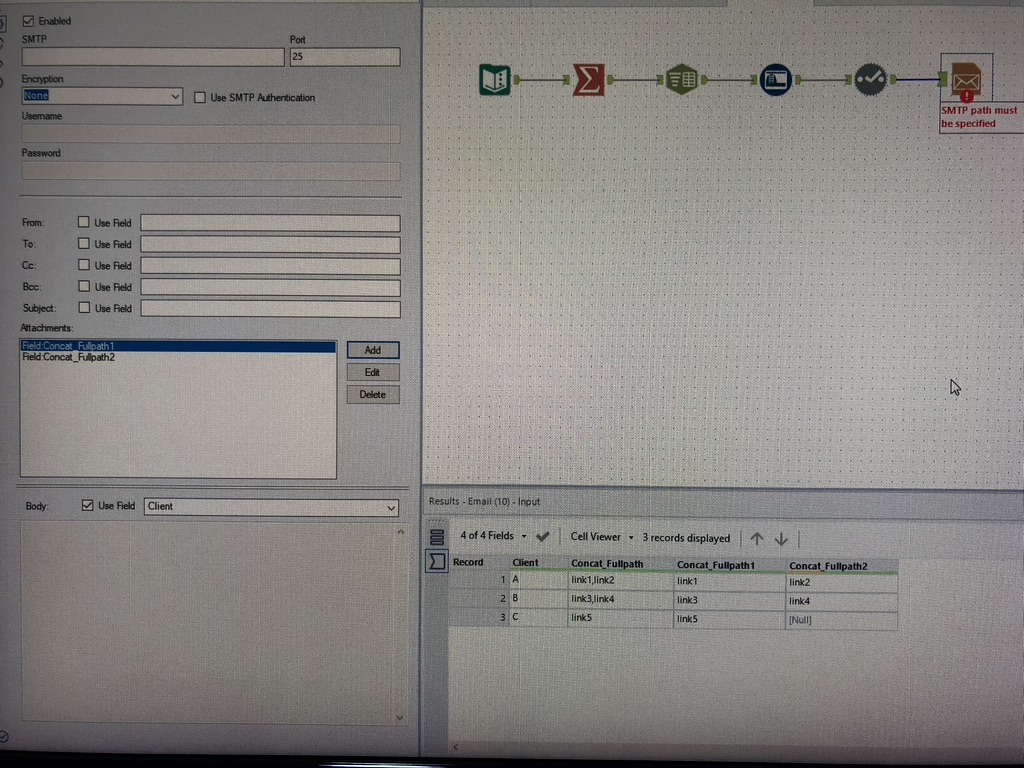1024x768 pixels.
Task: Check Use Field next to Subject
Action: [x=84, y=308]
